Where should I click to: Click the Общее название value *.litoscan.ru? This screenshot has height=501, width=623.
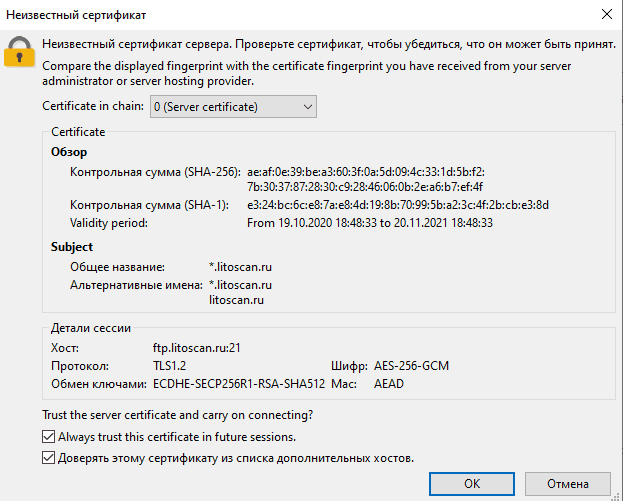point(240,267)
